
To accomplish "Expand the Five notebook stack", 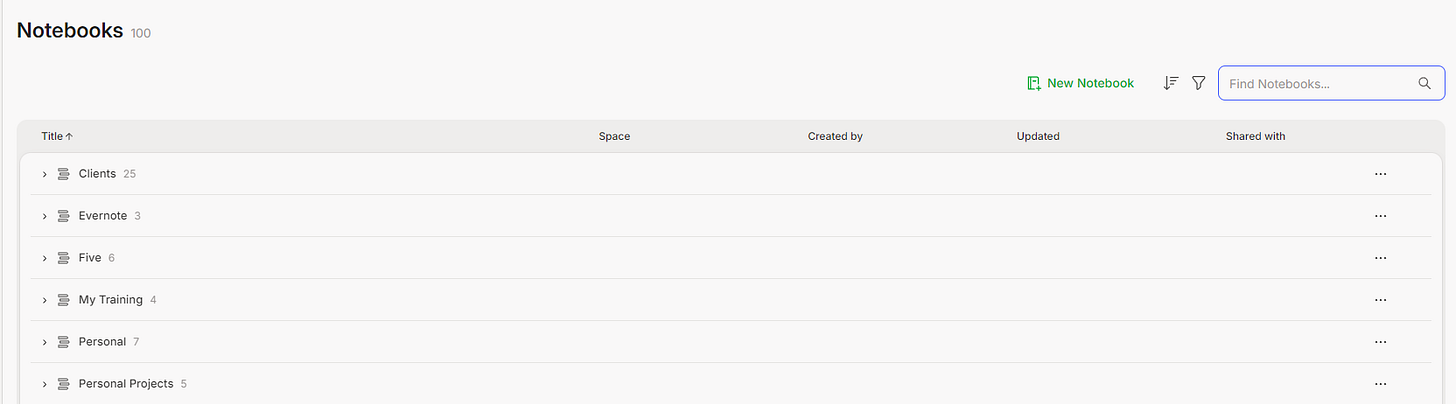I will [x=45, y=258].
